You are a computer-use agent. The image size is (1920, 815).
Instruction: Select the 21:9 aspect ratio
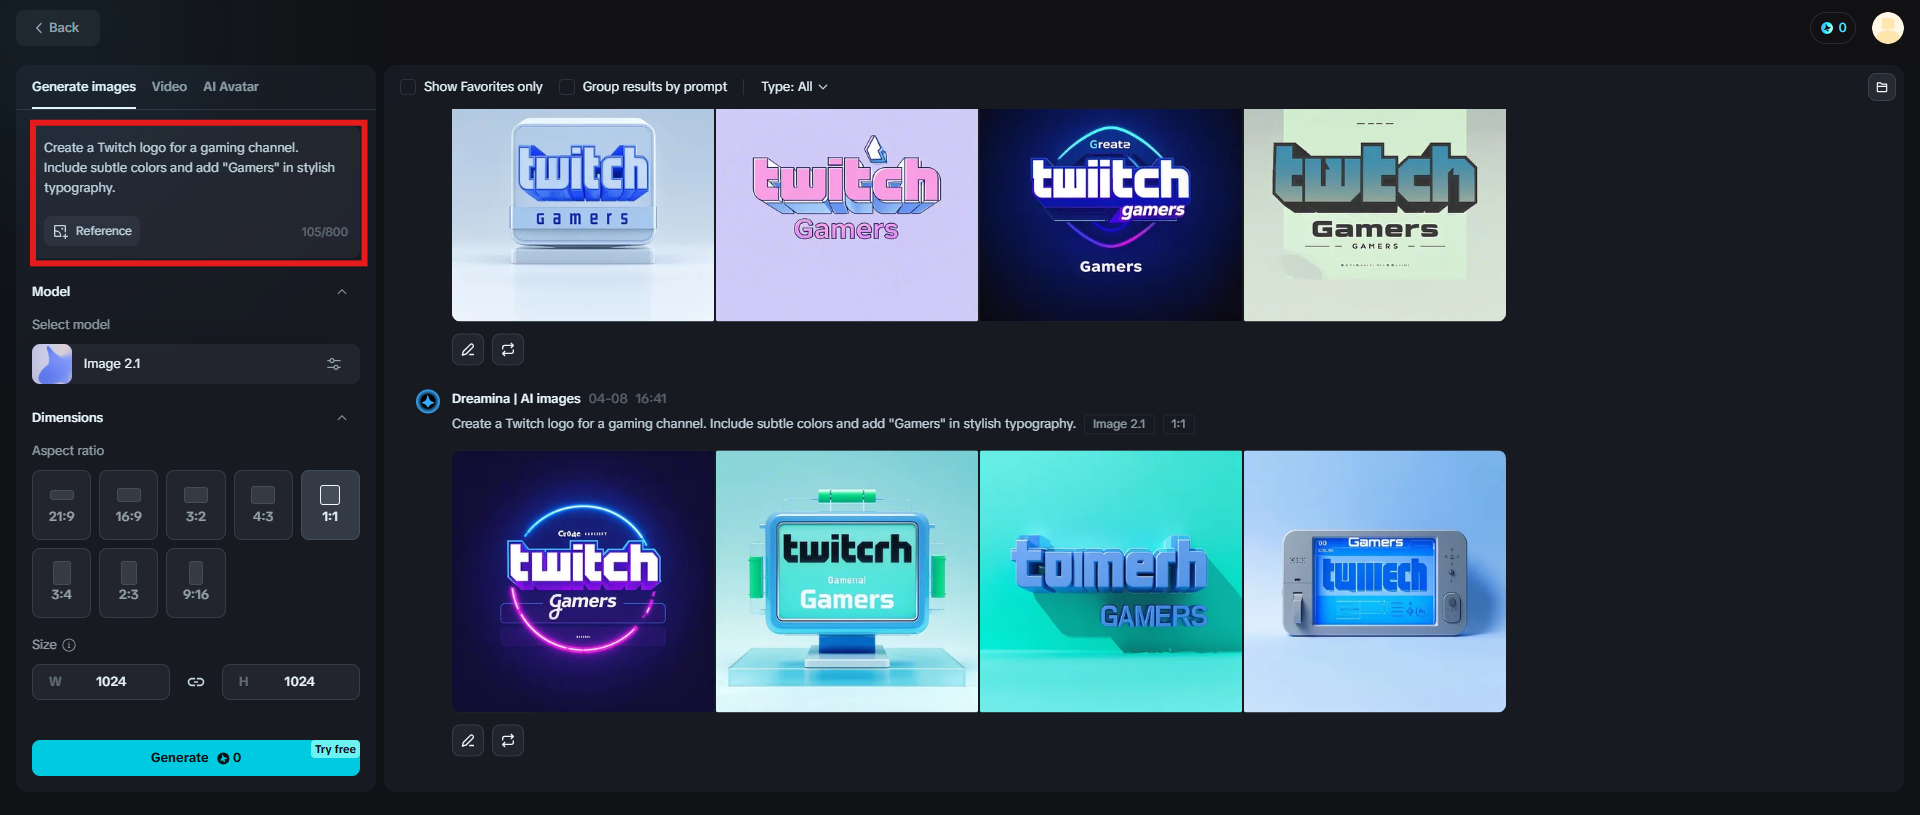click(62, 505)
